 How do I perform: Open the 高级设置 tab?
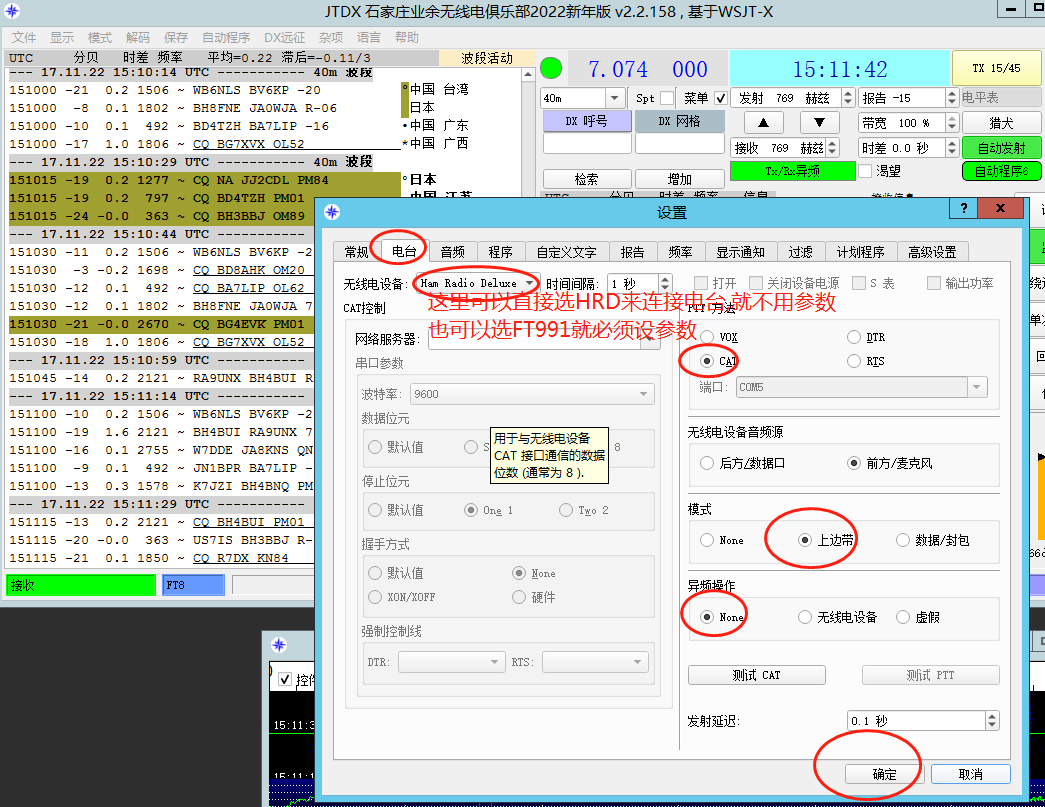(x=932, y=252)
